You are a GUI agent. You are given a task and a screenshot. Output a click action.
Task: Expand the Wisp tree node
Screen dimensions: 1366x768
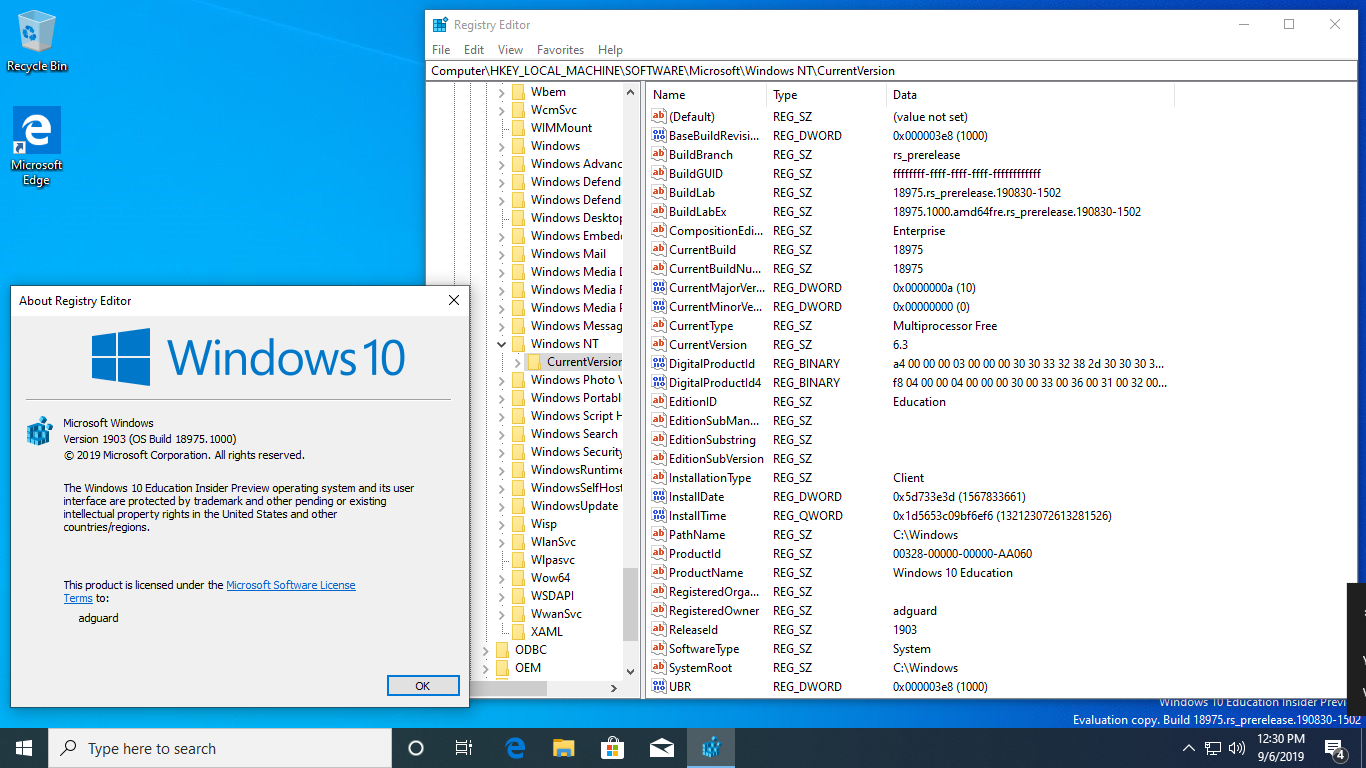[x=501, y=523]
